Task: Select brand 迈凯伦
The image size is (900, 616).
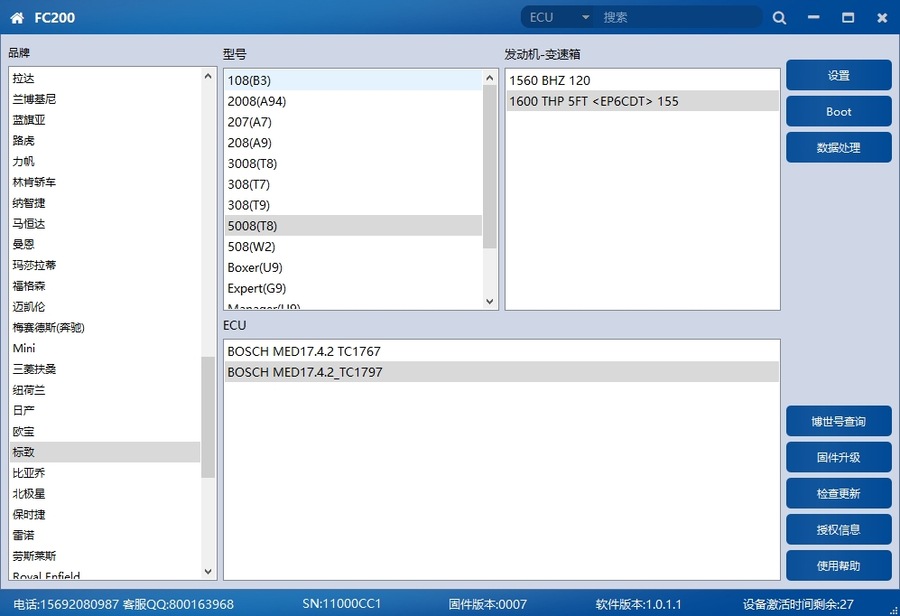Action: 105,307
